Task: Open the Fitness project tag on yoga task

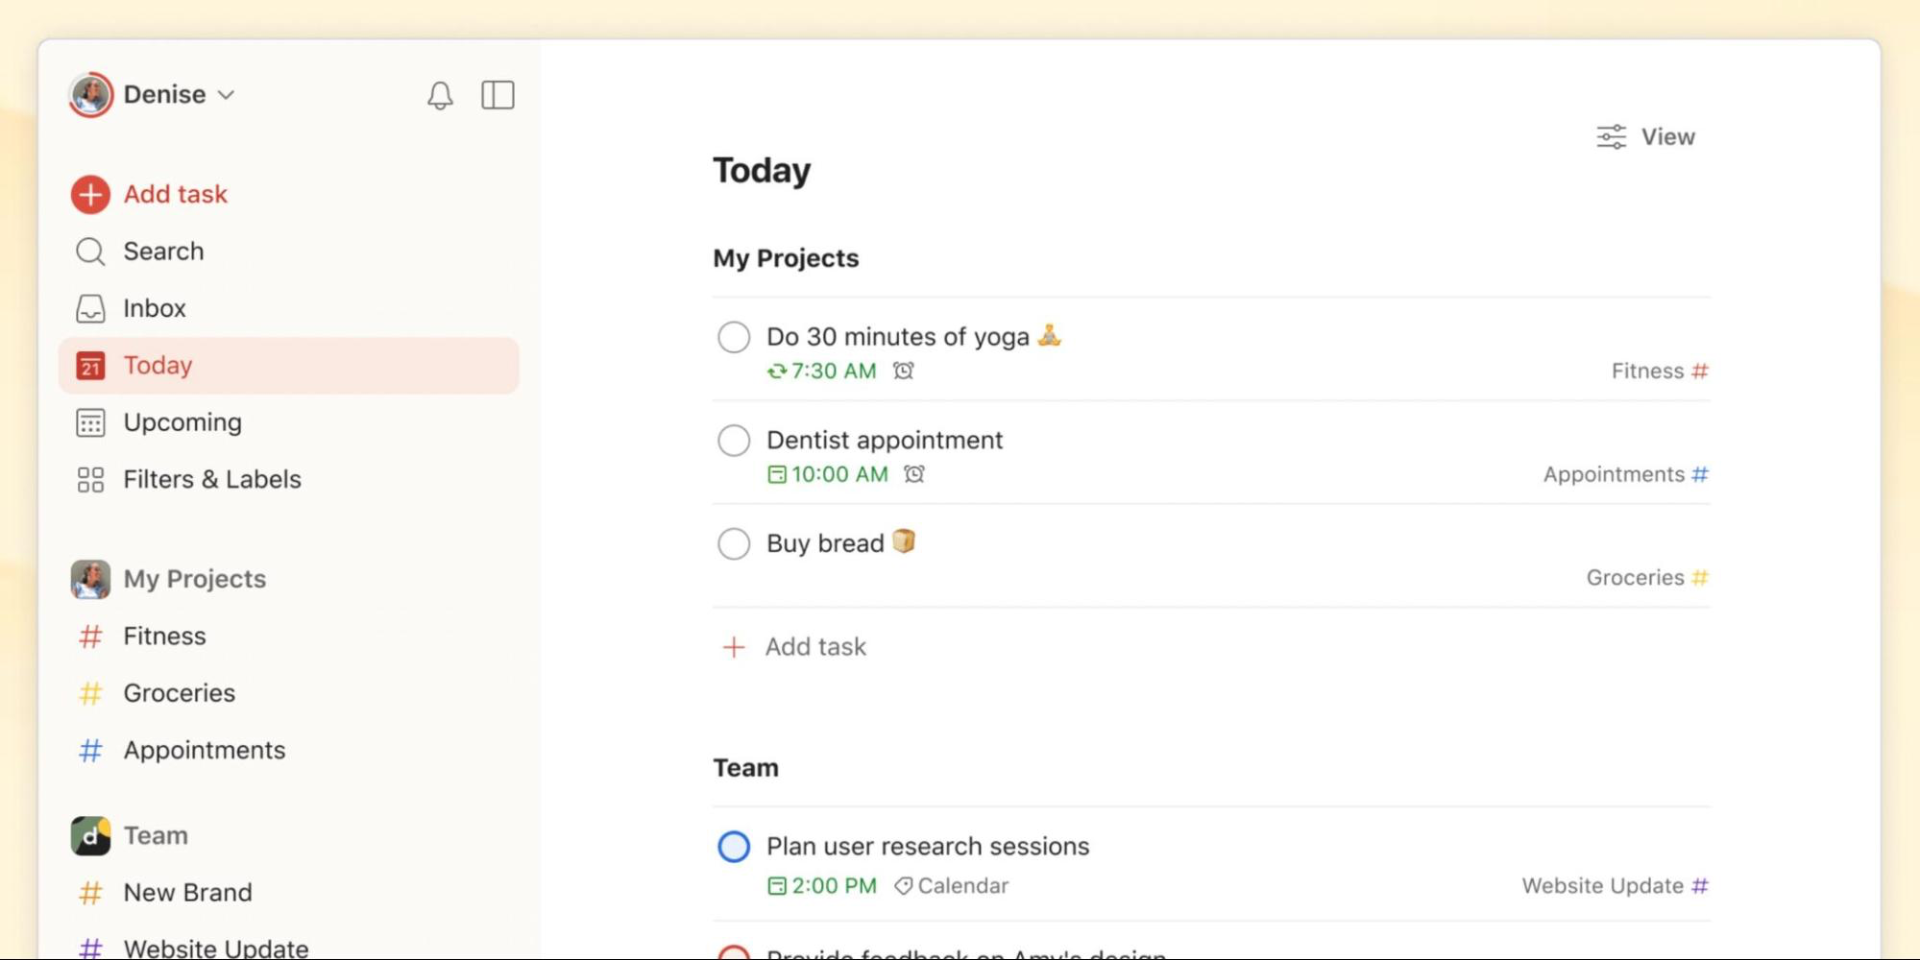Action: pos(1659,371)
